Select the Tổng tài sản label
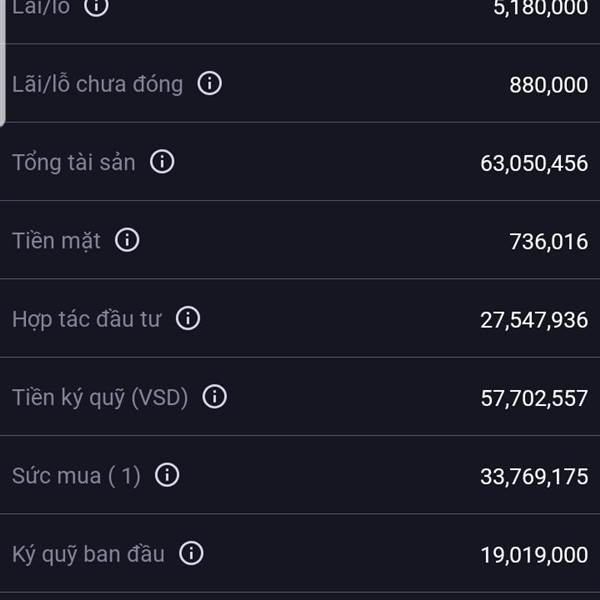The width and height of the screenshot is (600, 600). tap(74, 163)
